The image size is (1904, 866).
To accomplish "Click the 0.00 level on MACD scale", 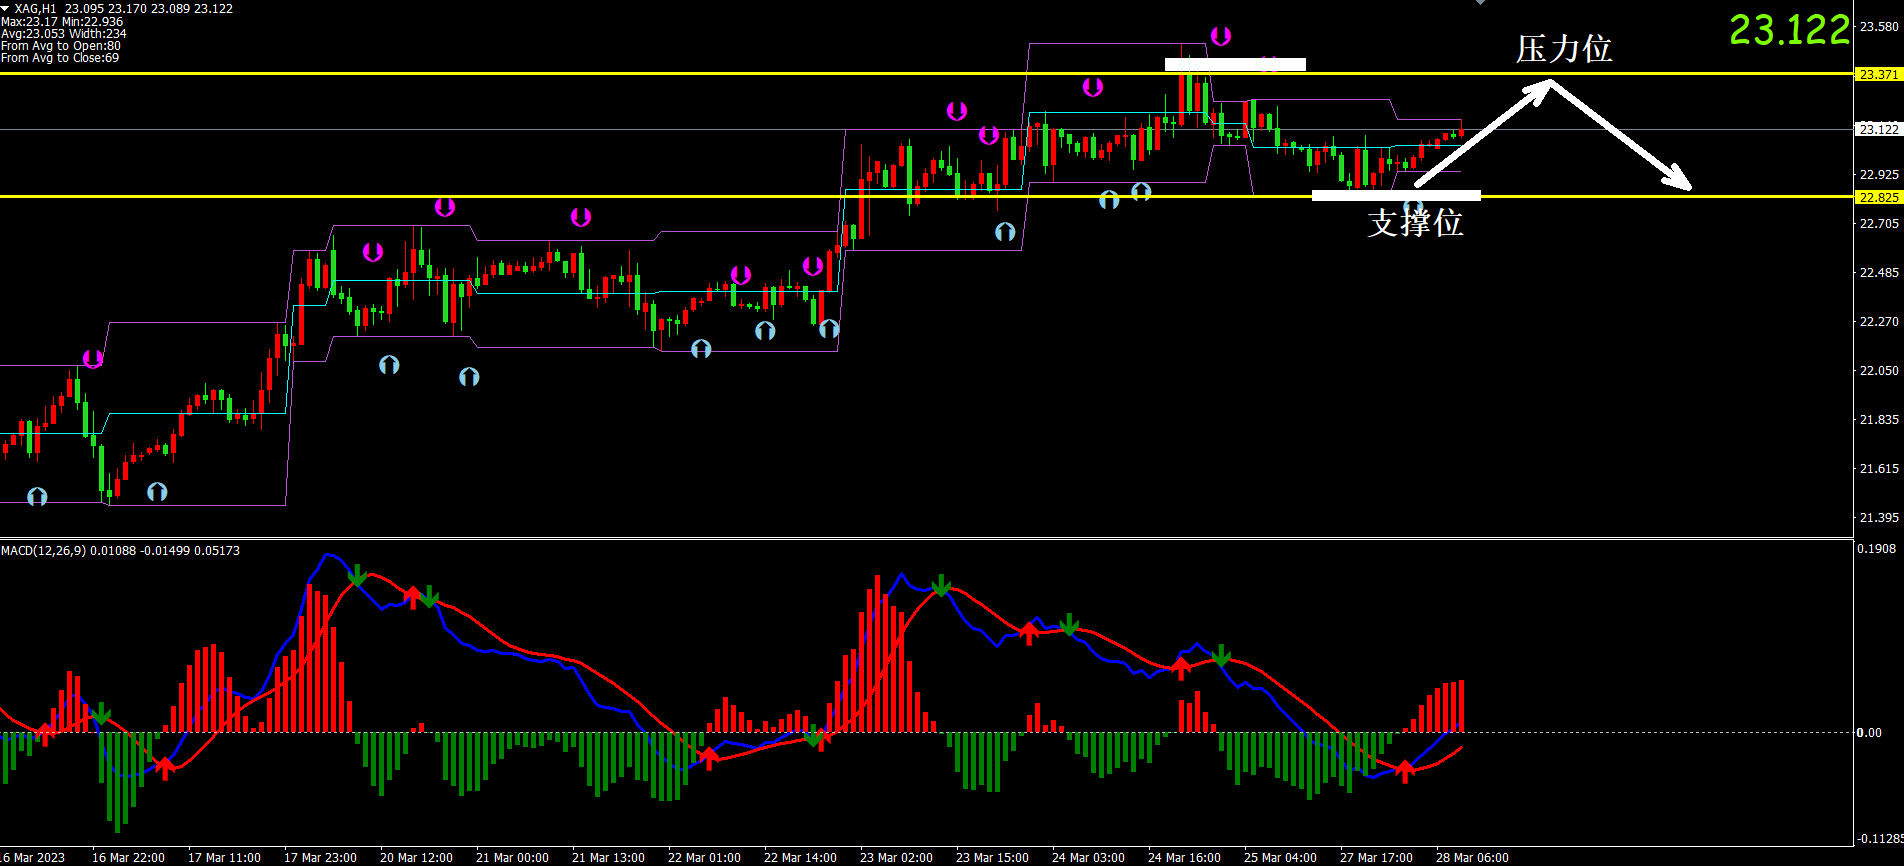I will click(x=1869, y=733).
